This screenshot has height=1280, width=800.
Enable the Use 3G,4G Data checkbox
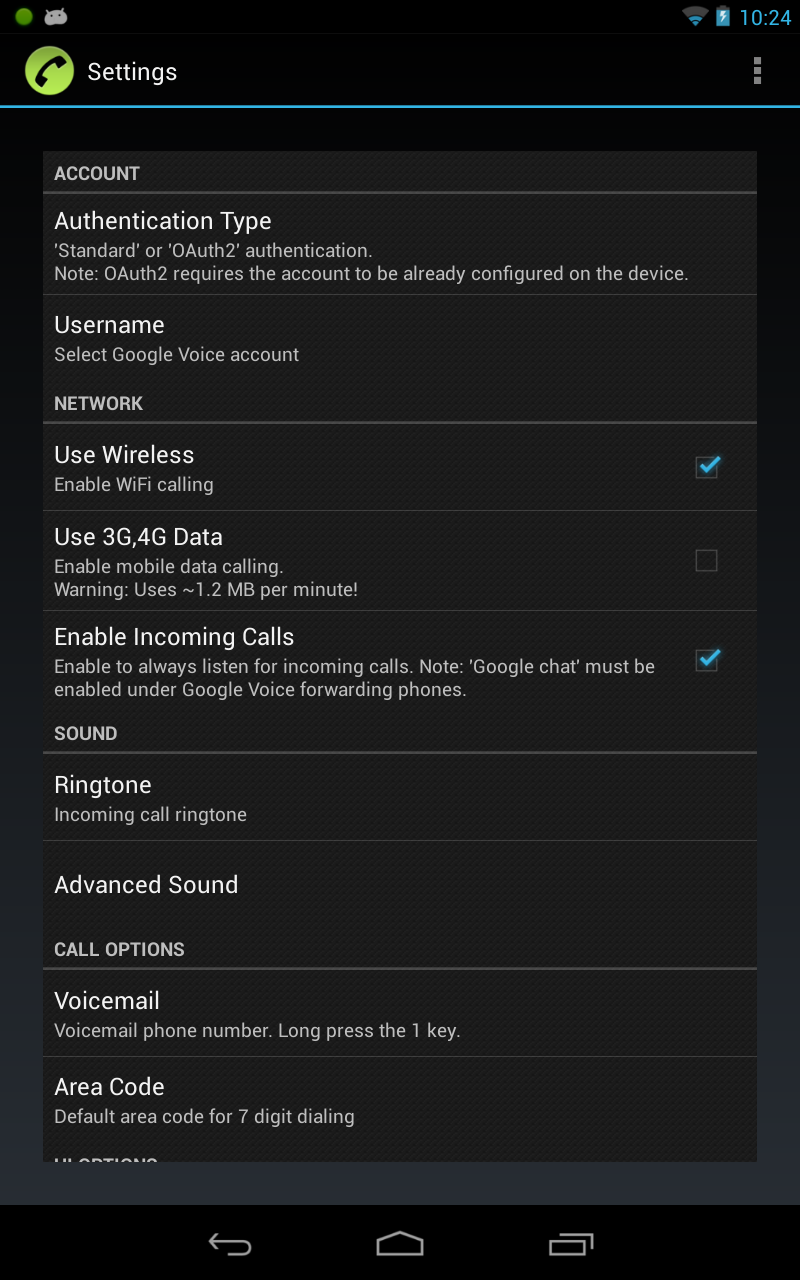[707, 561]
